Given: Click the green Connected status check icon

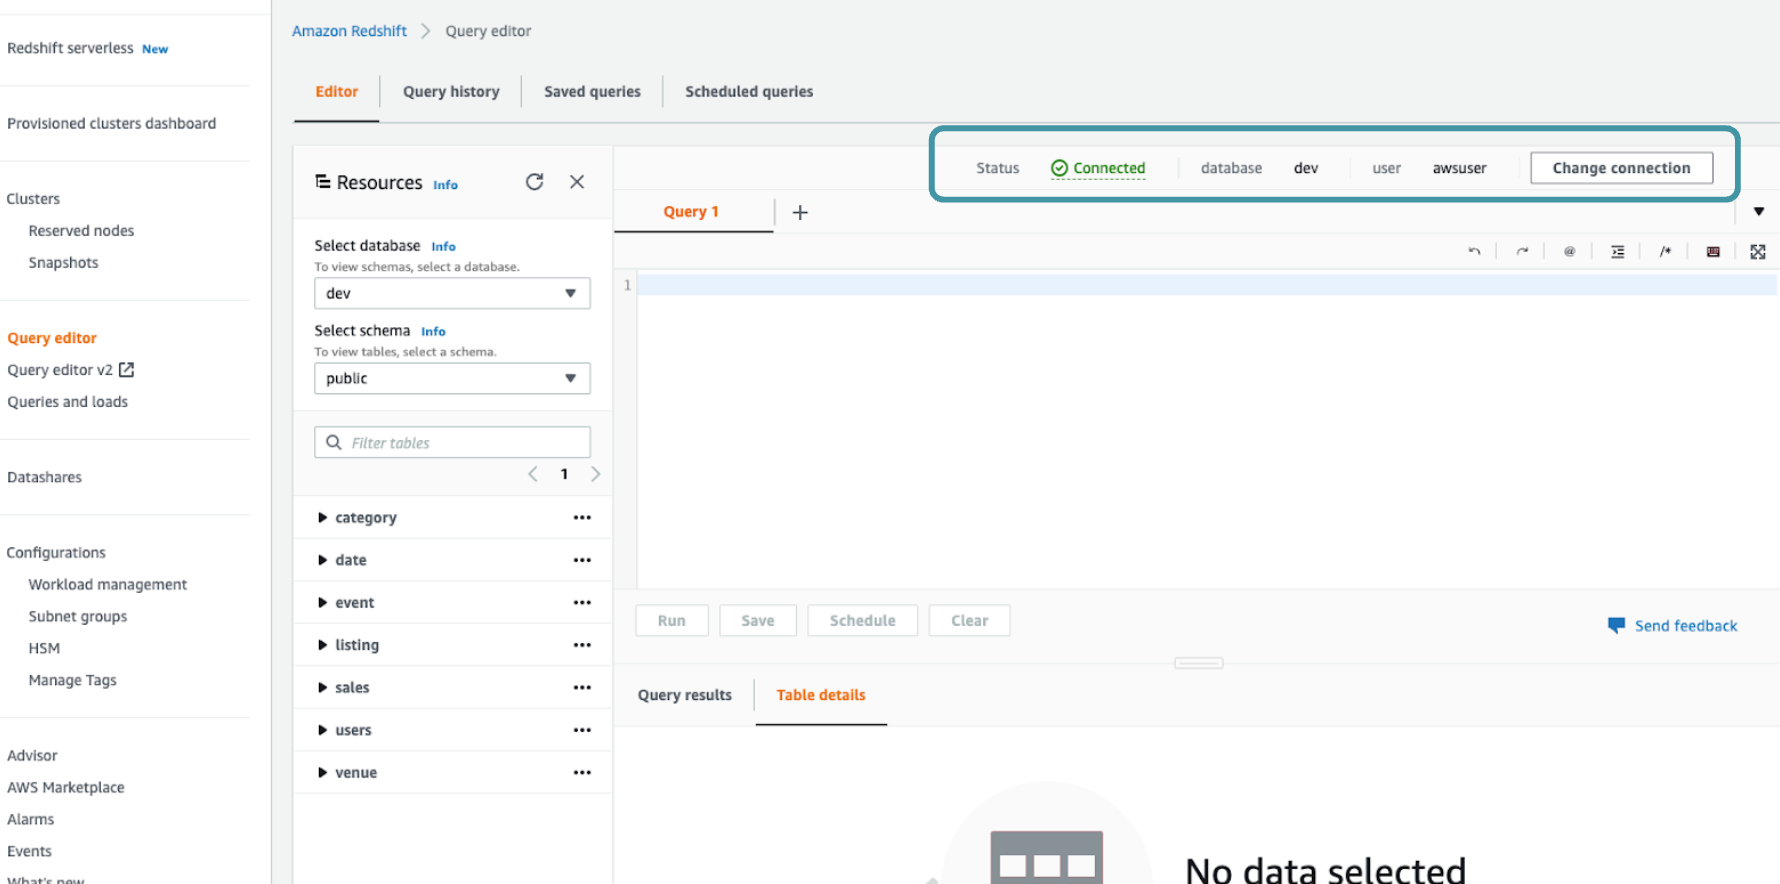Looking at the screenshot, I should click(1059, 168).
